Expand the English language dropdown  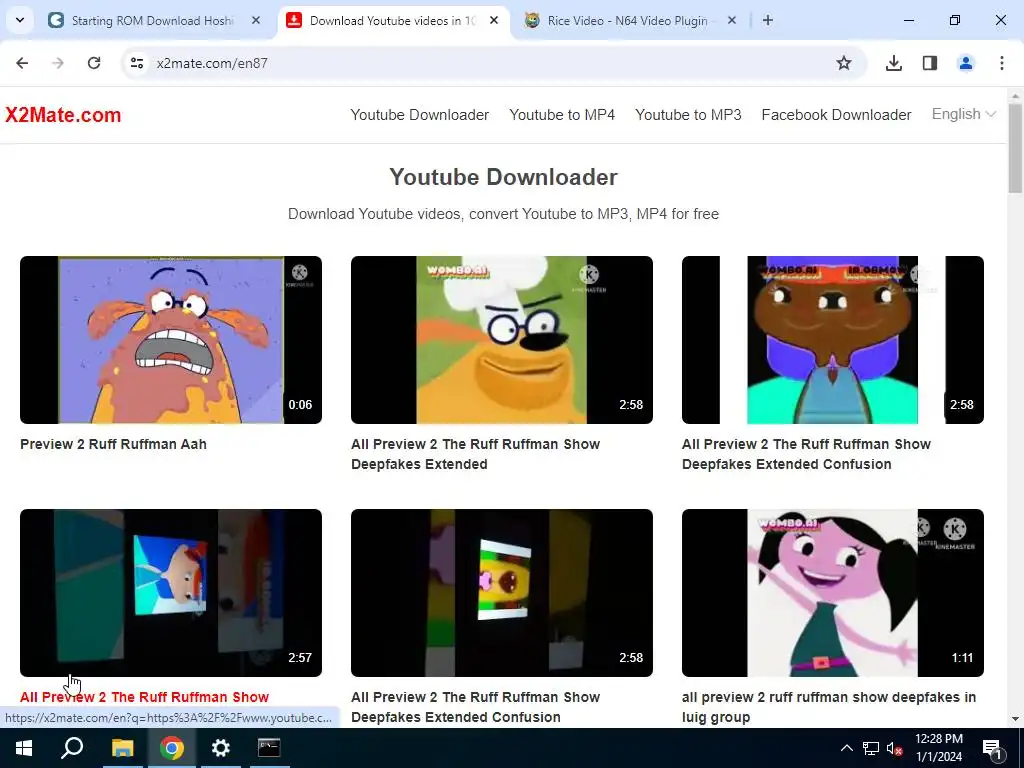click(x=963, y=114)
